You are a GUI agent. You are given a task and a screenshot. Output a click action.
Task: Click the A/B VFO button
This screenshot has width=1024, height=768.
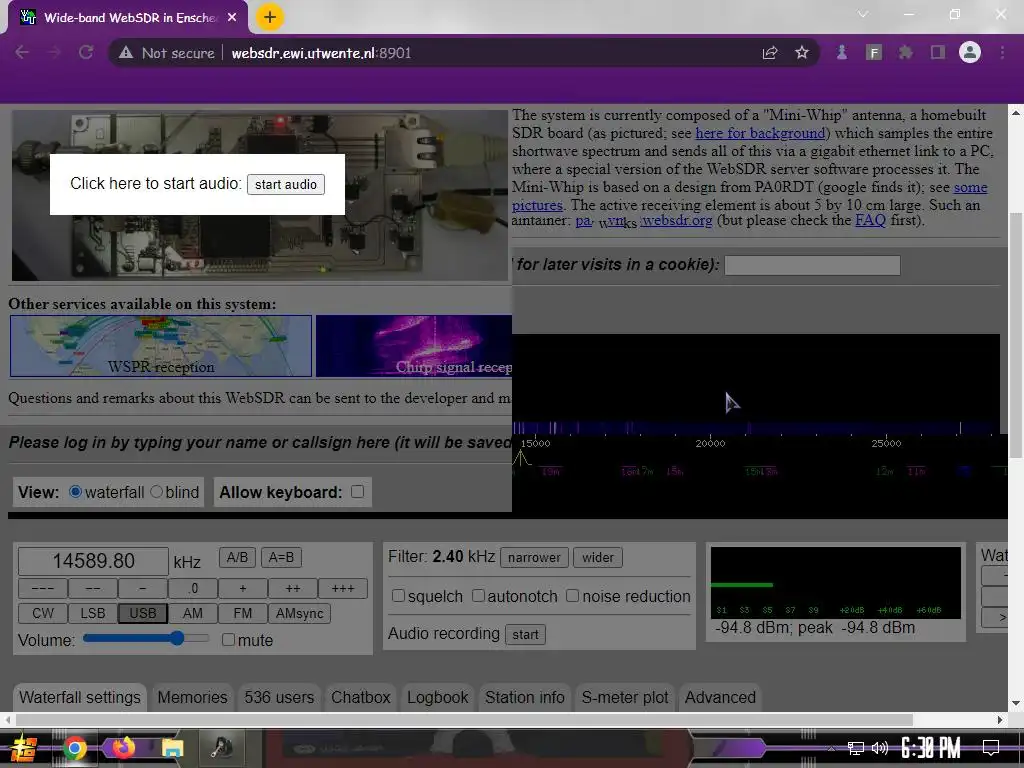point(237,557)
